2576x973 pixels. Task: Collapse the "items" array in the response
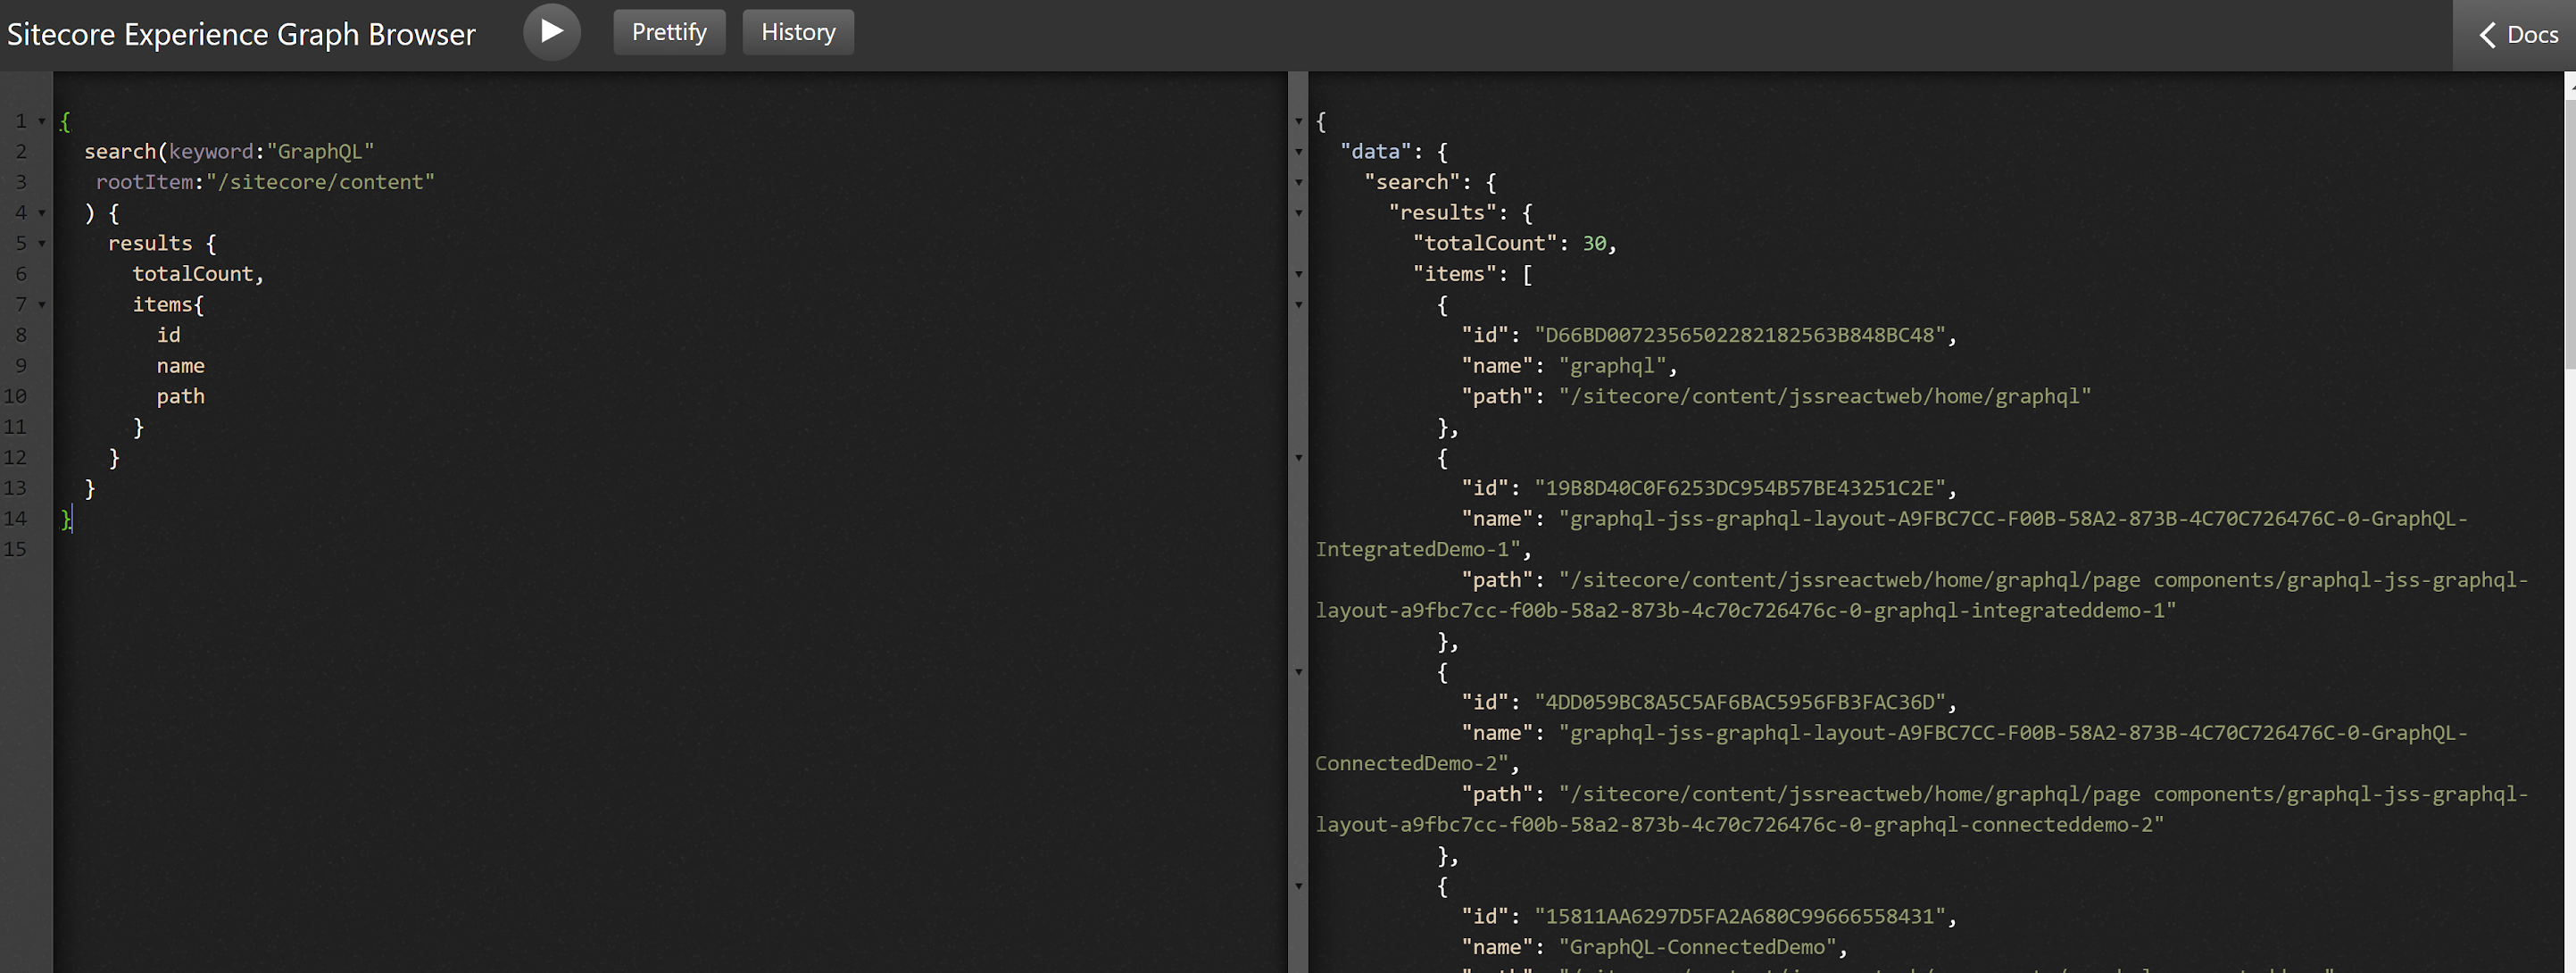tap(1299, 274)
